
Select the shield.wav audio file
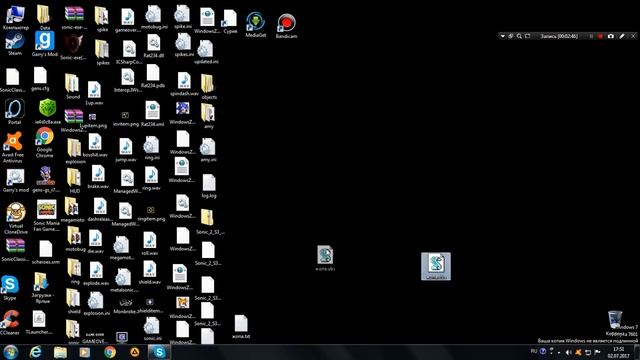[150, 273]
